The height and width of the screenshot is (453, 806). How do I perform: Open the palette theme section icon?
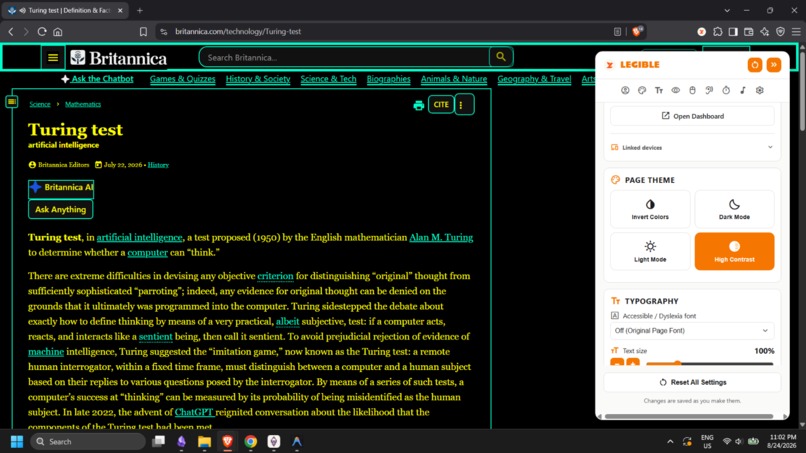(642, 90)
